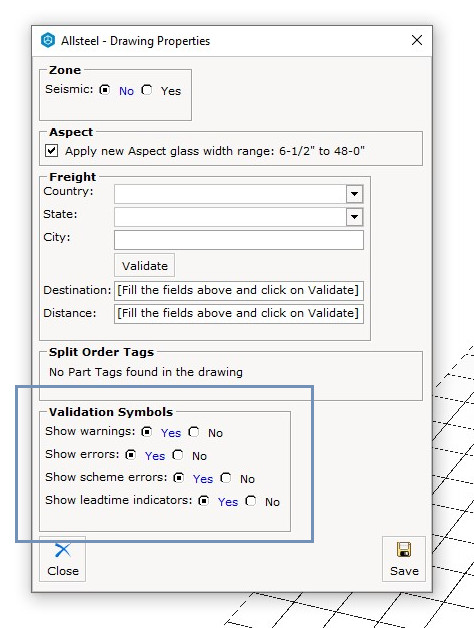Uncheck Apply new Aspect glass width range
The height and width of the screenshot is (628, 474).
point(51,151)
